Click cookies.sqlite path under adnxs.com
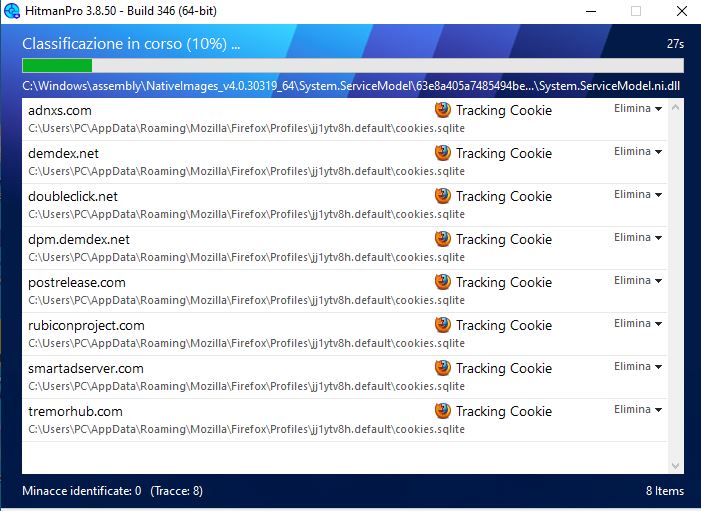Viewport: 701px width, 511px height. pos(246,128)
